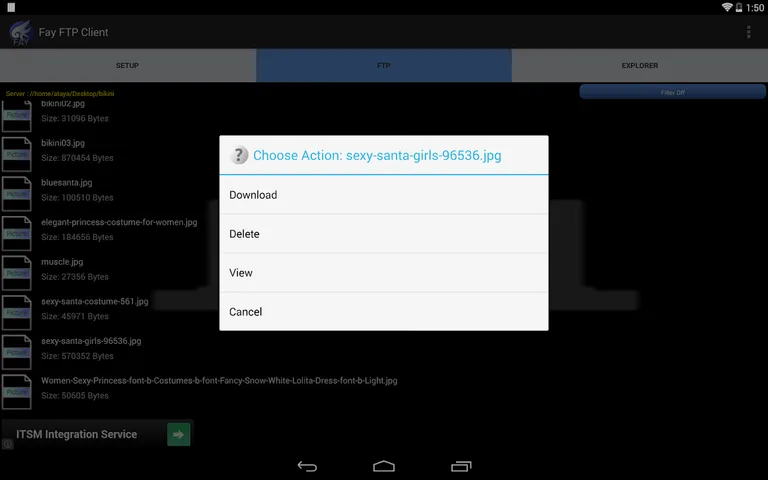Tap the notification icon in status bar
The image size is (768, 480).
click(11, 7)
